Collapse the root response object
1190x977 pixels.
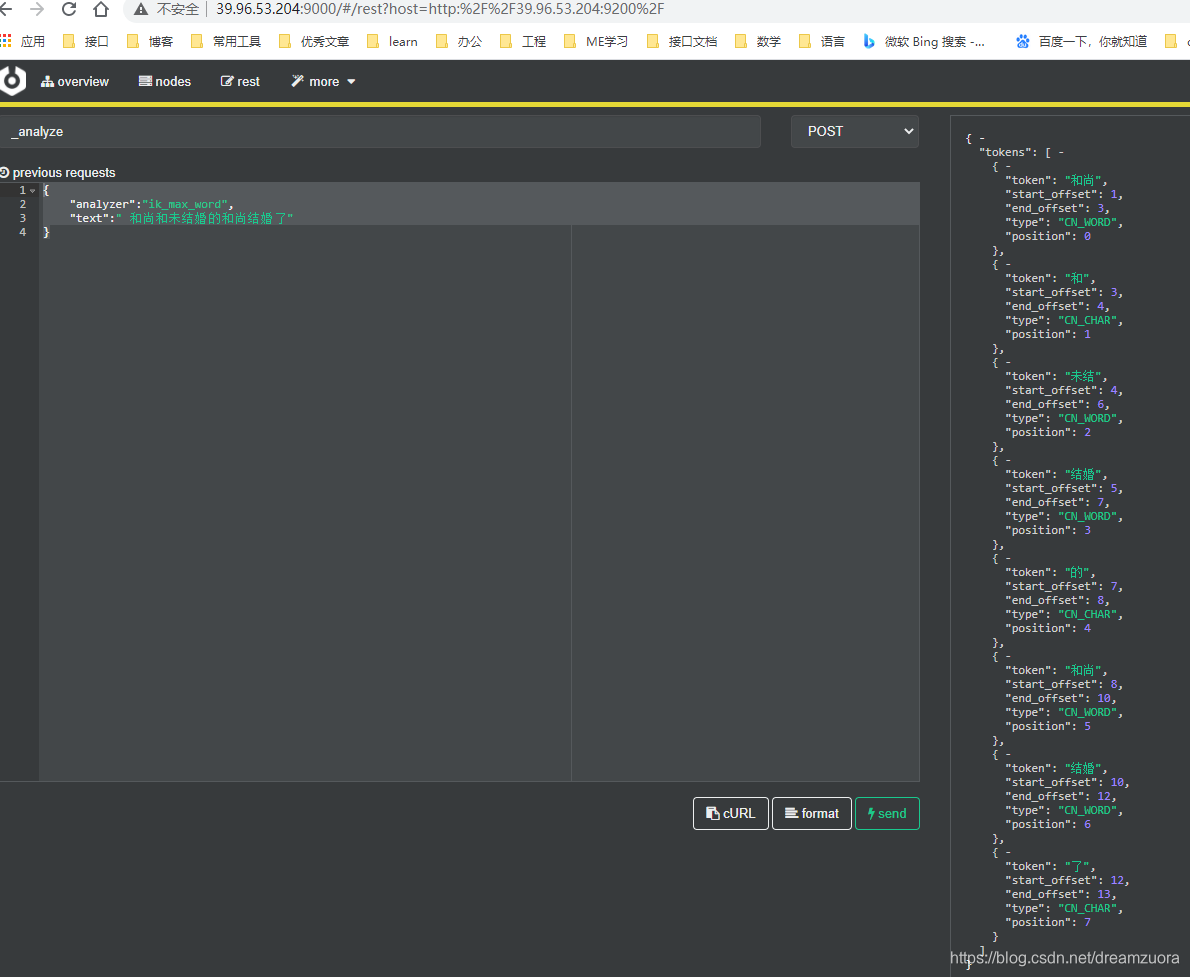pyautogui.click(x=981, y=138)
